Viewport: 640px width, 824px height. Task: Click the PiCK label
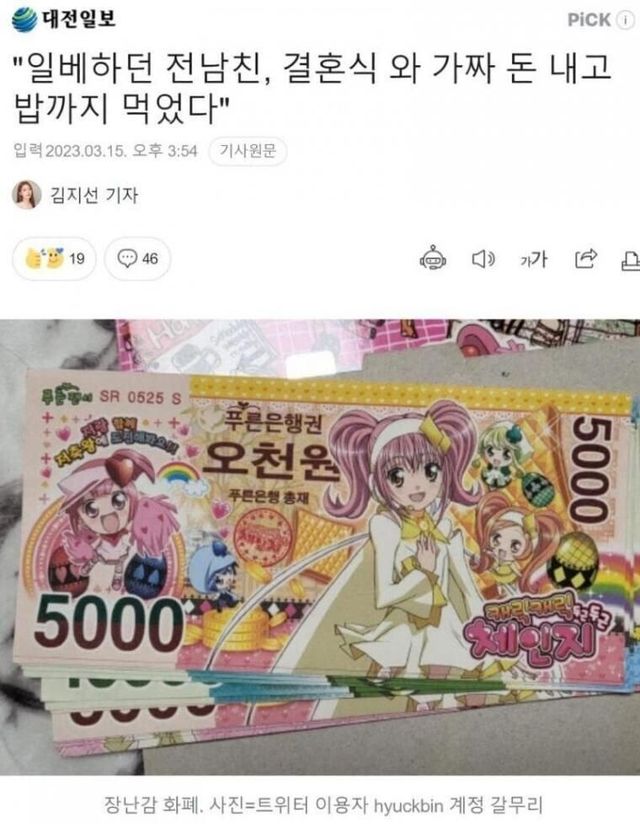point(589,20)
